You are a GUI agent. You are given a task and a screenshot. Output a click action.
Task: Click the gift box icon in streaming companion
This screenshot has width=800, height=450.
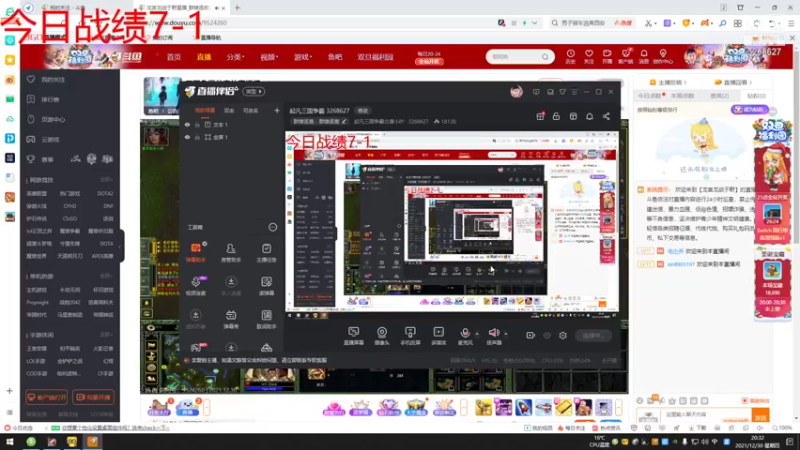(540, 116)
